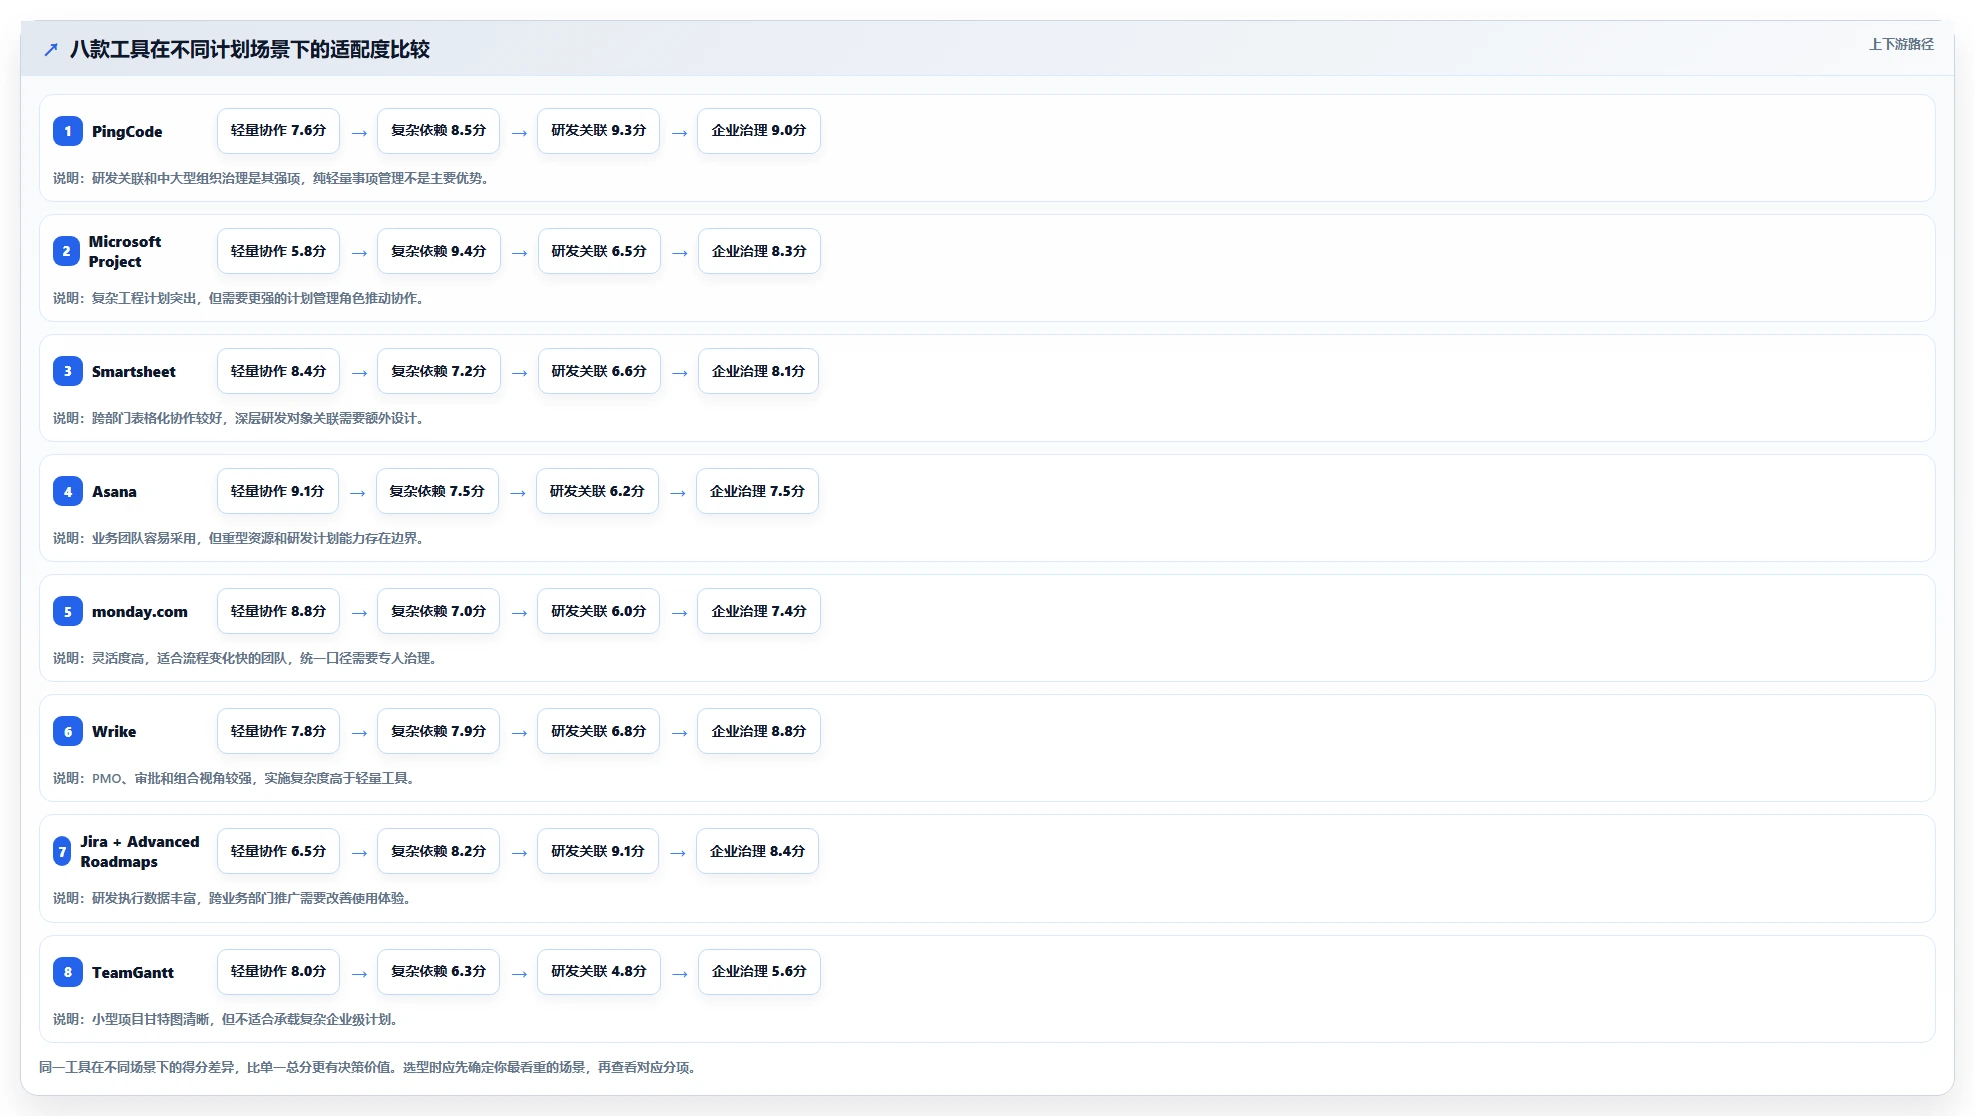Screen dimensions: 1975x1116
Task: Pick Smartsheet 研发关联 6.6分 chip
Action: [x=598, y=371]
